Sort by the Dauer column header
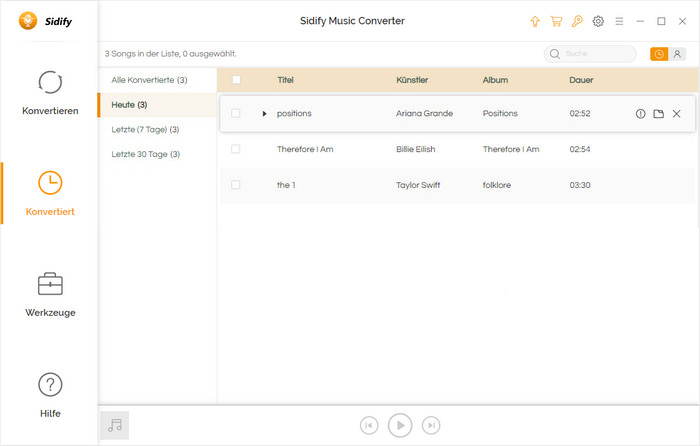Image resolution: width=700 pixels, height=446 pixels. [581, 80]
